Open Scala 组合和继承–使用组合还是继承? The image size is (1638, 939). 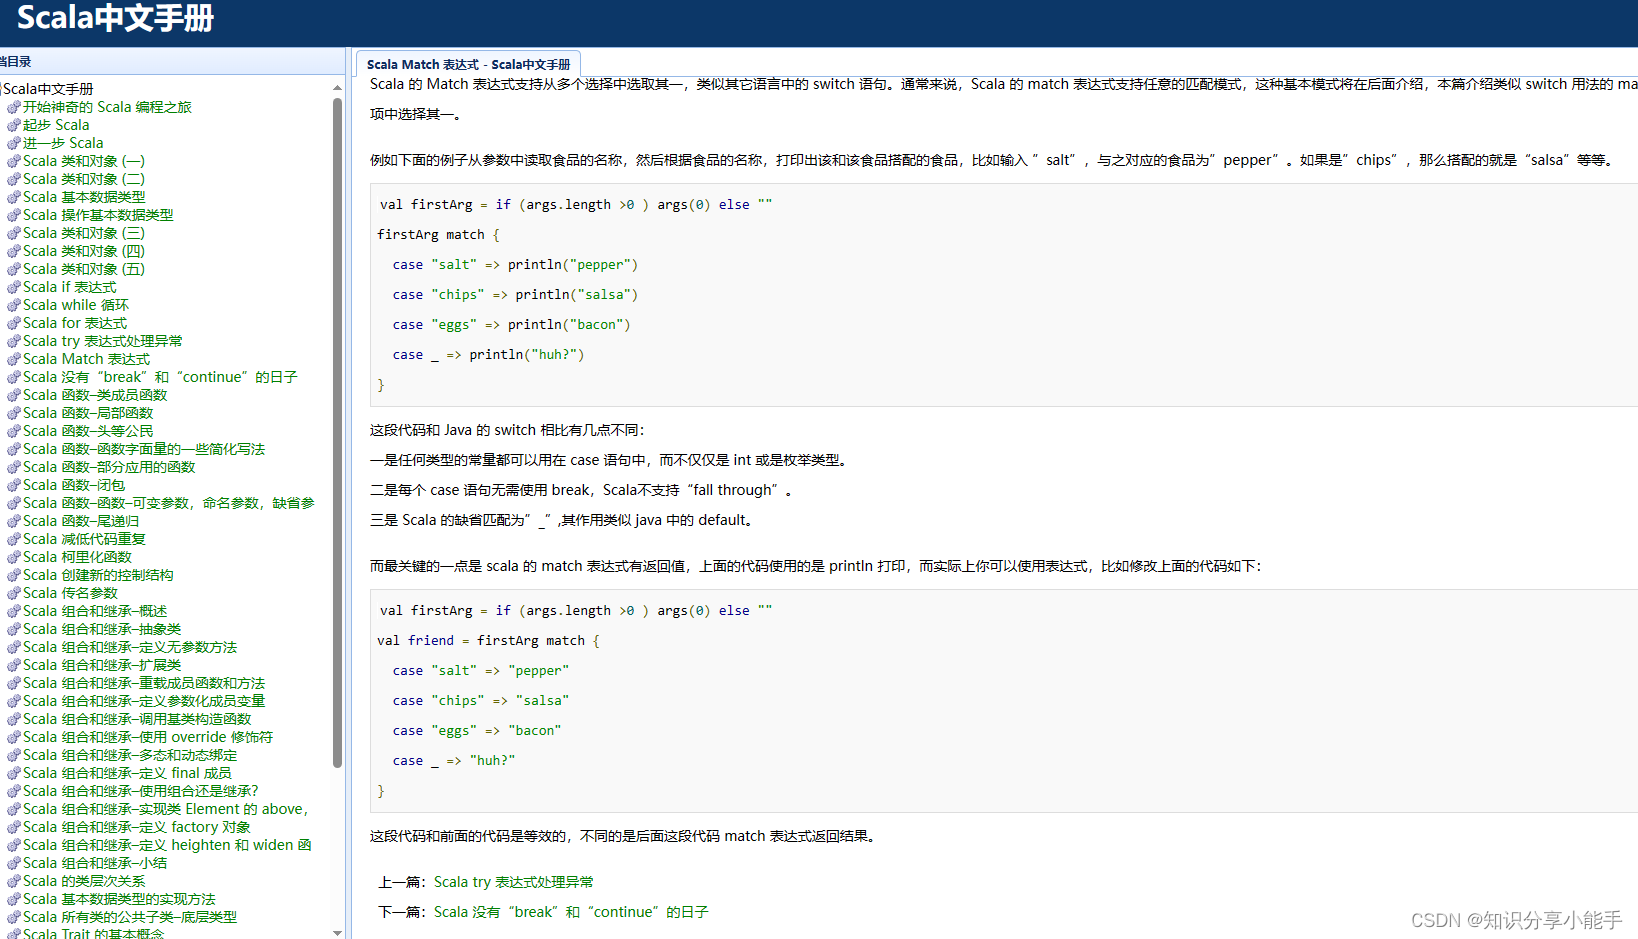pos(141,791)
